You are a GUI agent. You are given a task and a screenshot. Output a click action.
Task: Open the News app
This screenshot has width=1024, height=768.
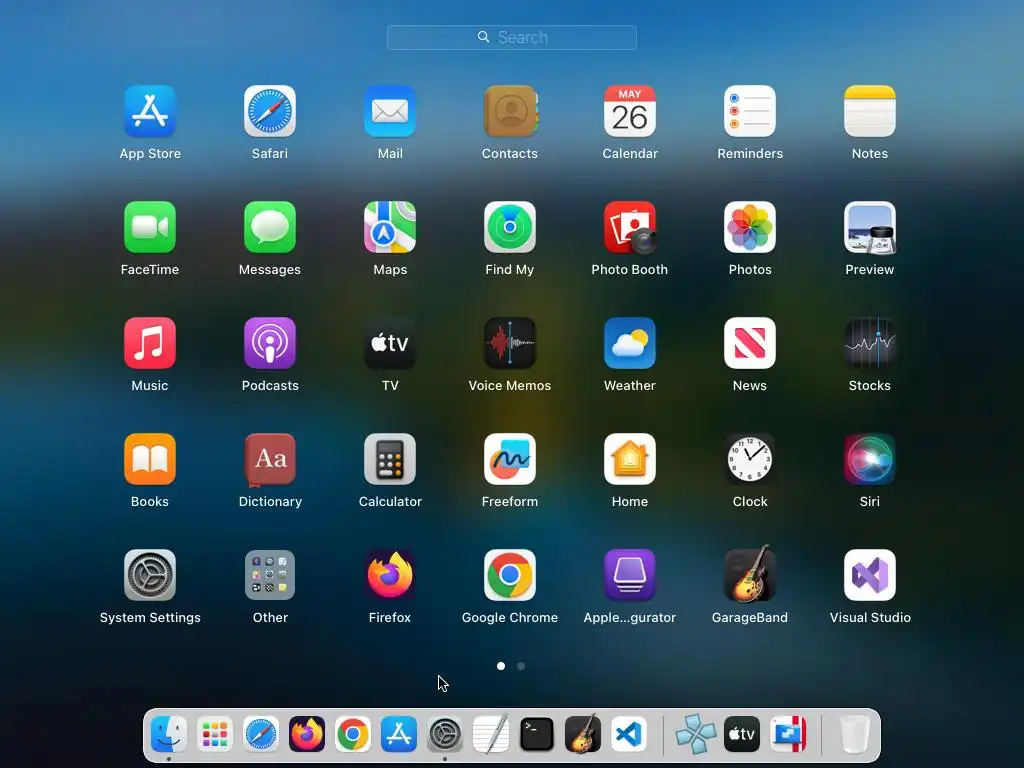pyautogui.click(x=750, y=344)
